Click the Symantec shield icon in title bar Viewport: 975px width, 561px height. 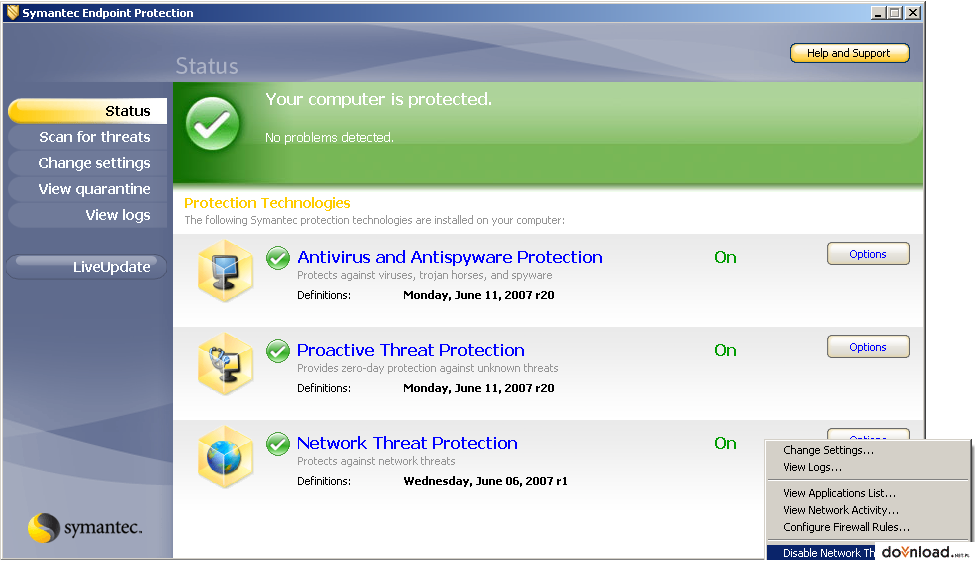pos(12,12)
